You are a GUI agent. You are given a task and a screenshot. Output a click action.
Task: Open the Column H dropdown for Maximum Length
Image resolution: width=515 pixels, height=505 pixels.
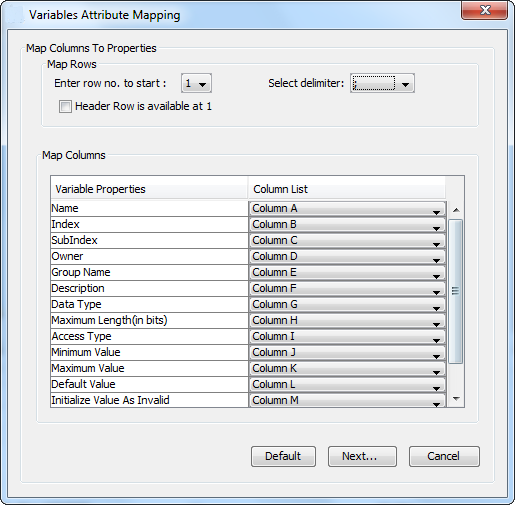click(347, 321)
